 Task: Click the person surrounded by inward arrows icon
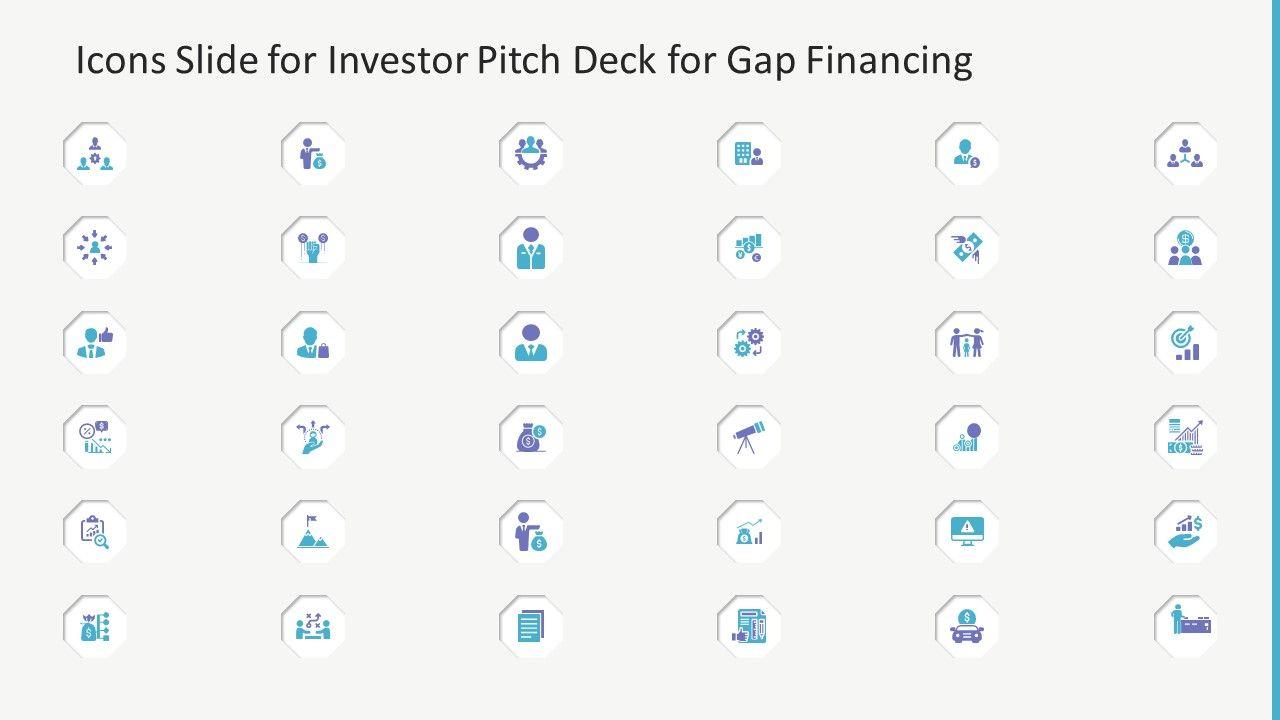95,247
